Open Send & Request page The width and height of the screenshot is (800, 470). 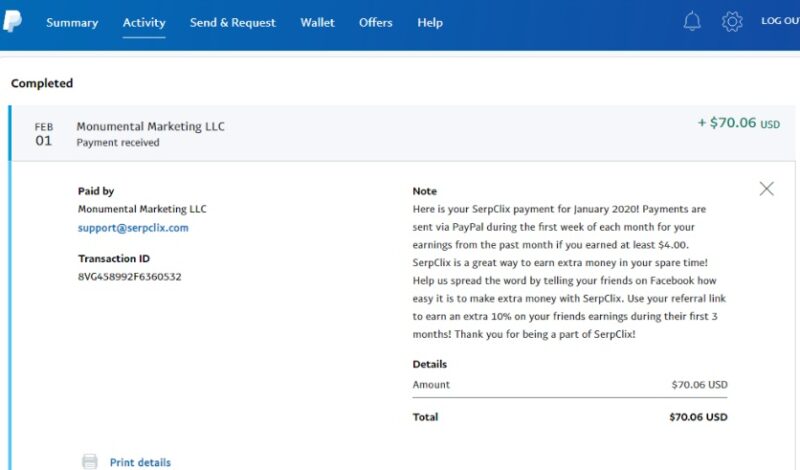(233, 23)
